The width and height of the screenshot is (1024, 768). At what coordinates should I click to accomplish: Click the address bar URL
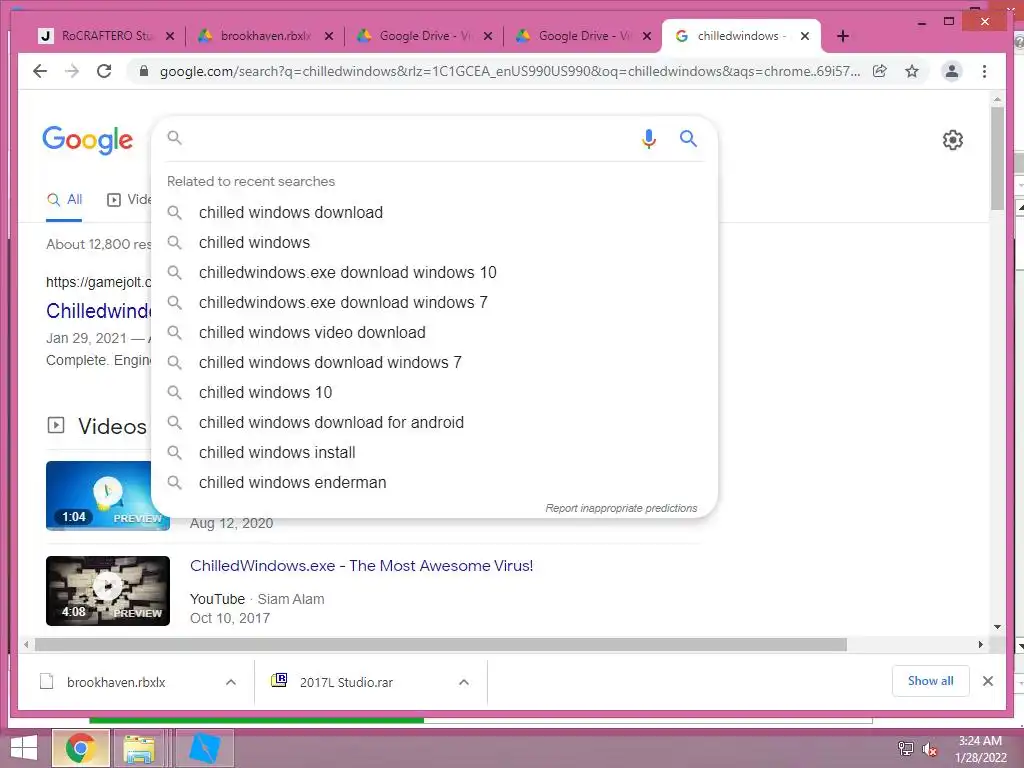[509, 71]
